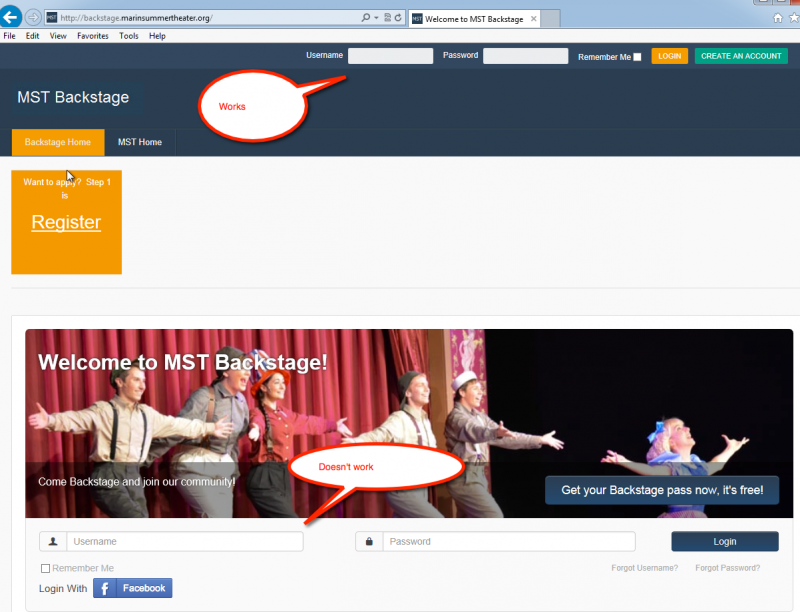The width and height of the screenshot is (800, 612).
Task: Tick the lower Remember Me checkbox
Action: click(45, 568)
